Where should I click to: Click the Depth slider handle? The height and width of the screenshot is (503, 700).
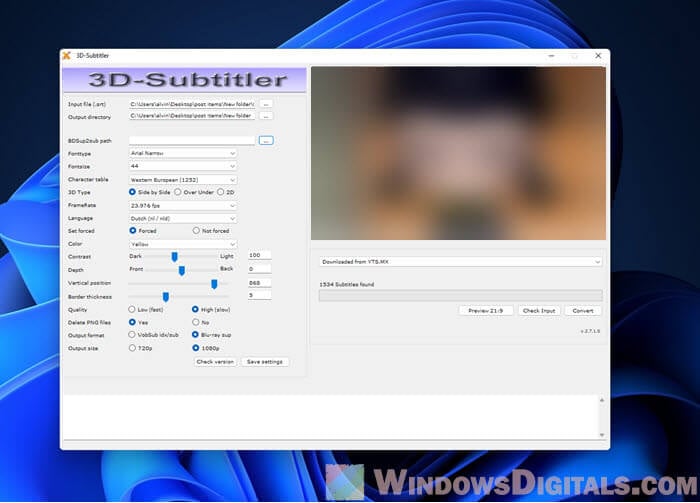tap(182, 270)
